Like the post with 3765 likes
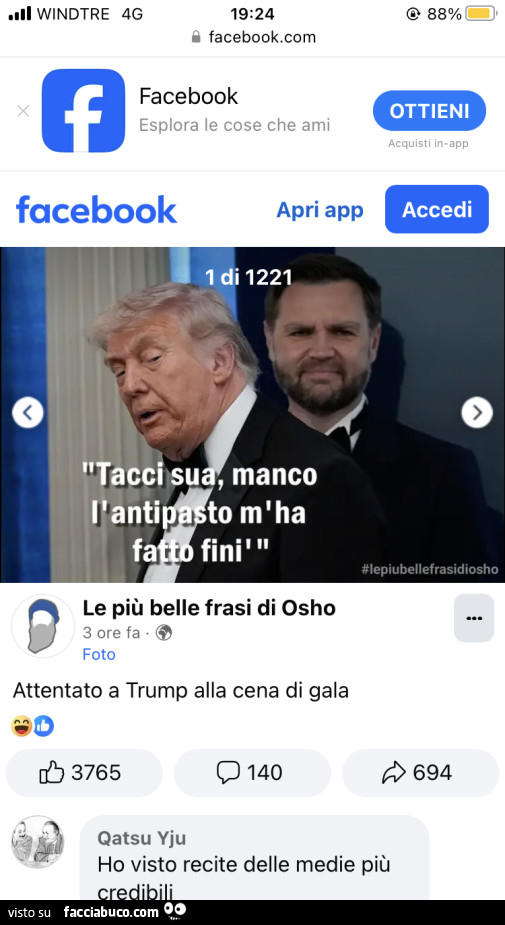Screen dimensions: 505x925 (x=84, y=773)
